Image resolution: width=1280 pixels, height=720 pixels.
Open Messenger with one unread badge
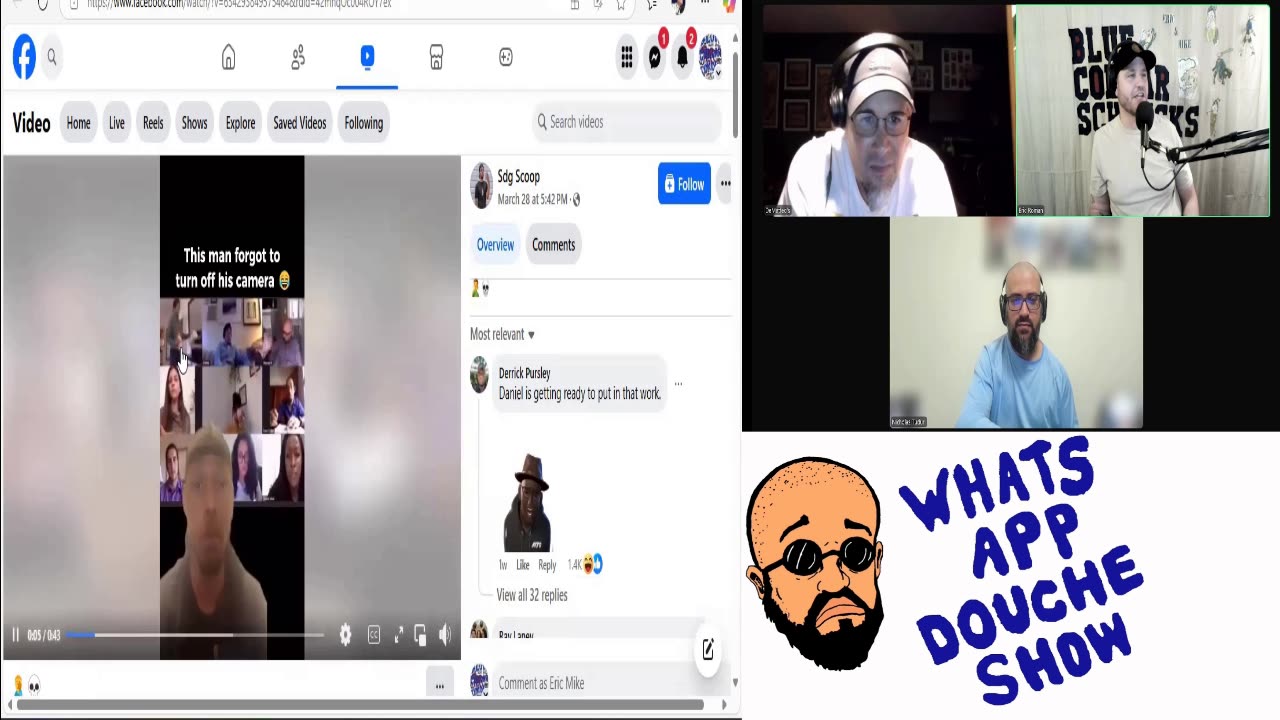click(655, 57)
